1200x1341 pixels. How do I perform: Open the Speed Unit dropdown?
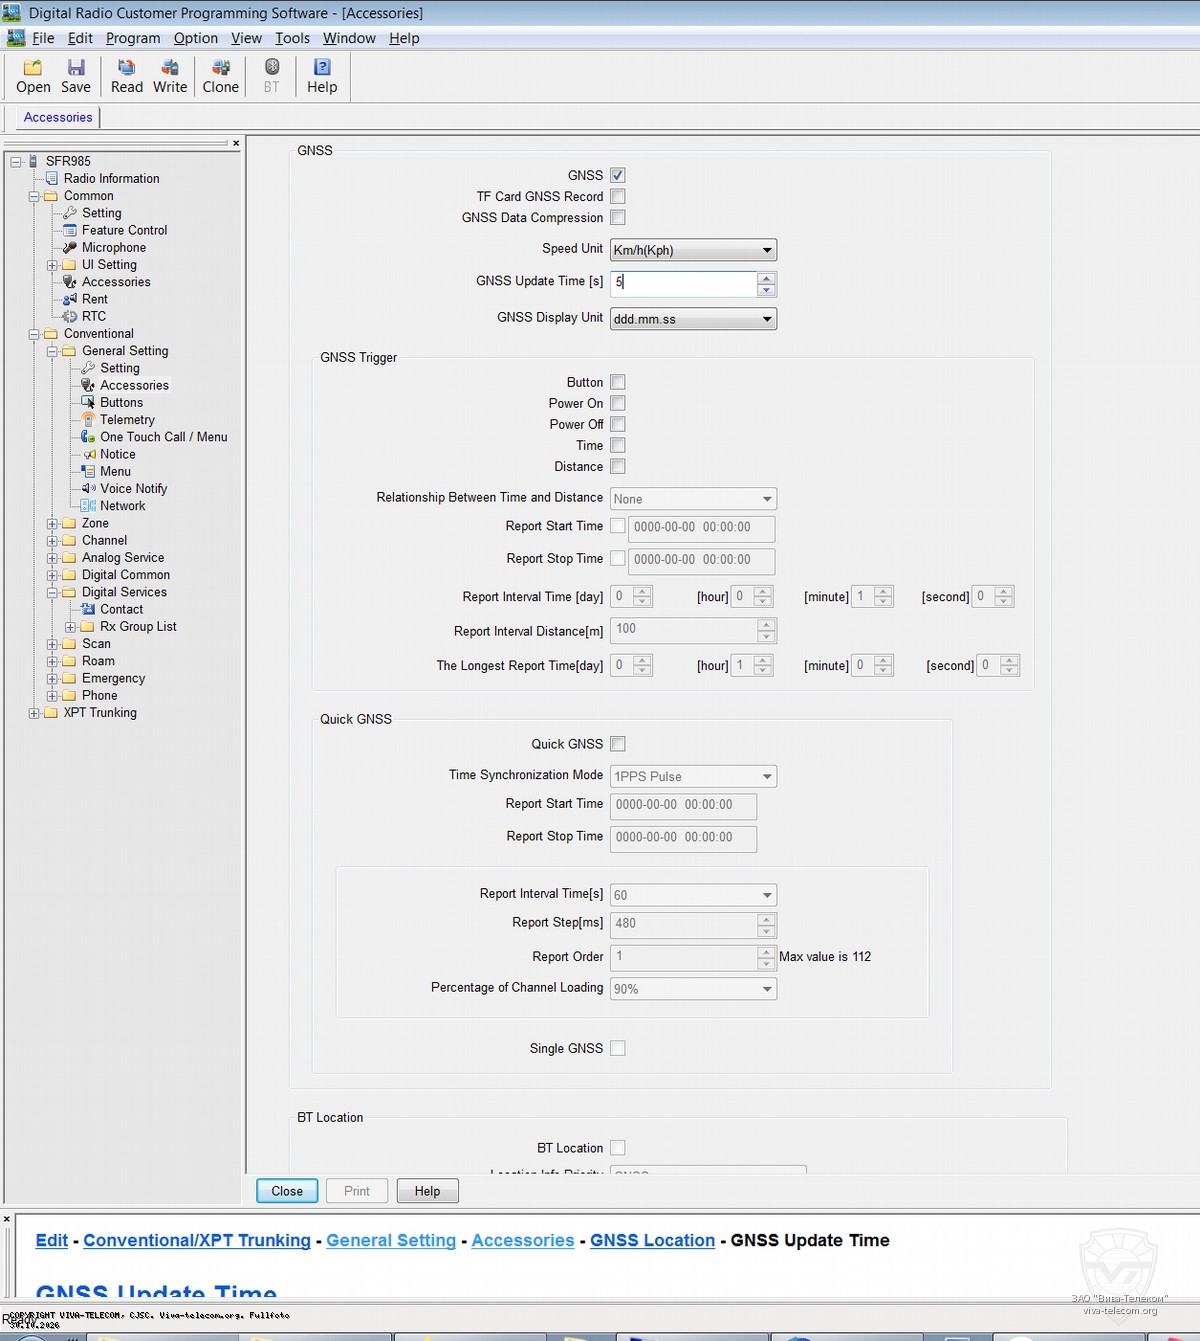pos(693,250)
